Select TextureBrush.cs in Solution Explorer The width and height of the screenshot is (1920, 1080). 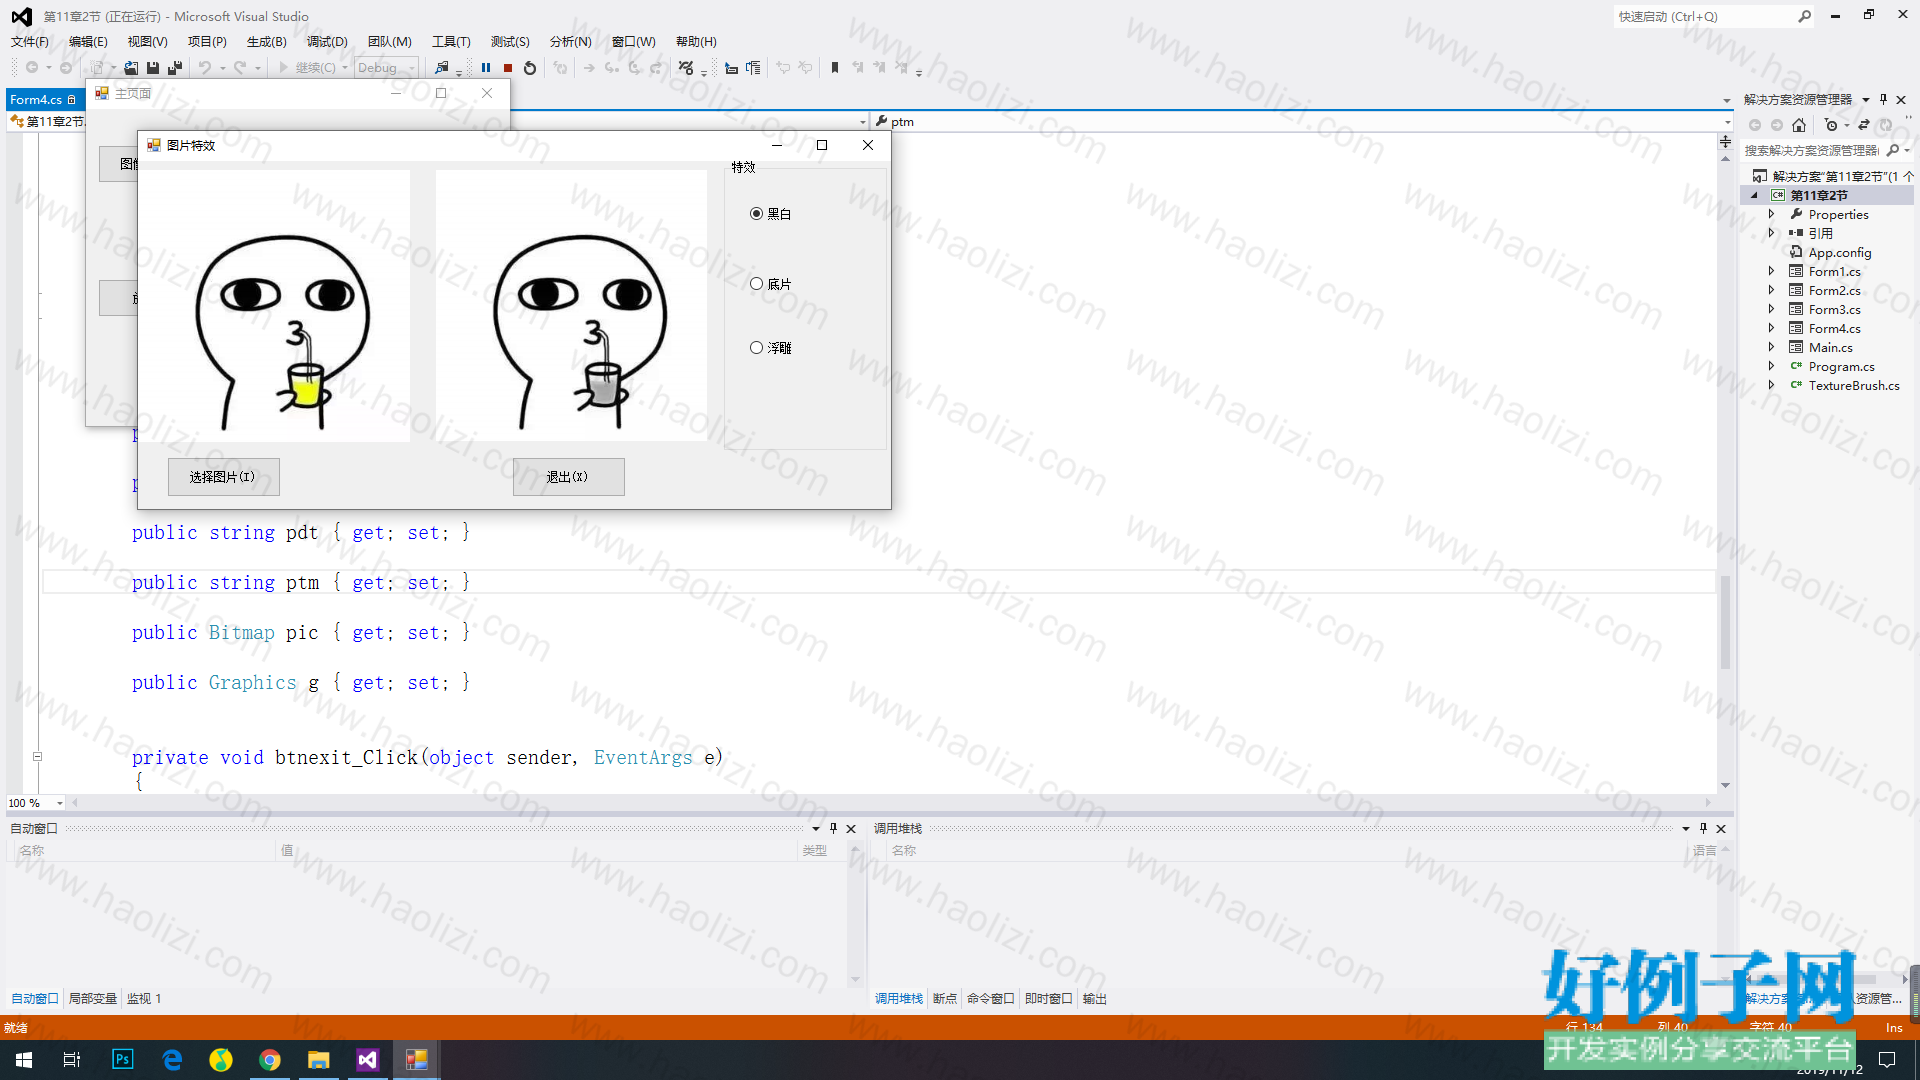[1853, 385]
